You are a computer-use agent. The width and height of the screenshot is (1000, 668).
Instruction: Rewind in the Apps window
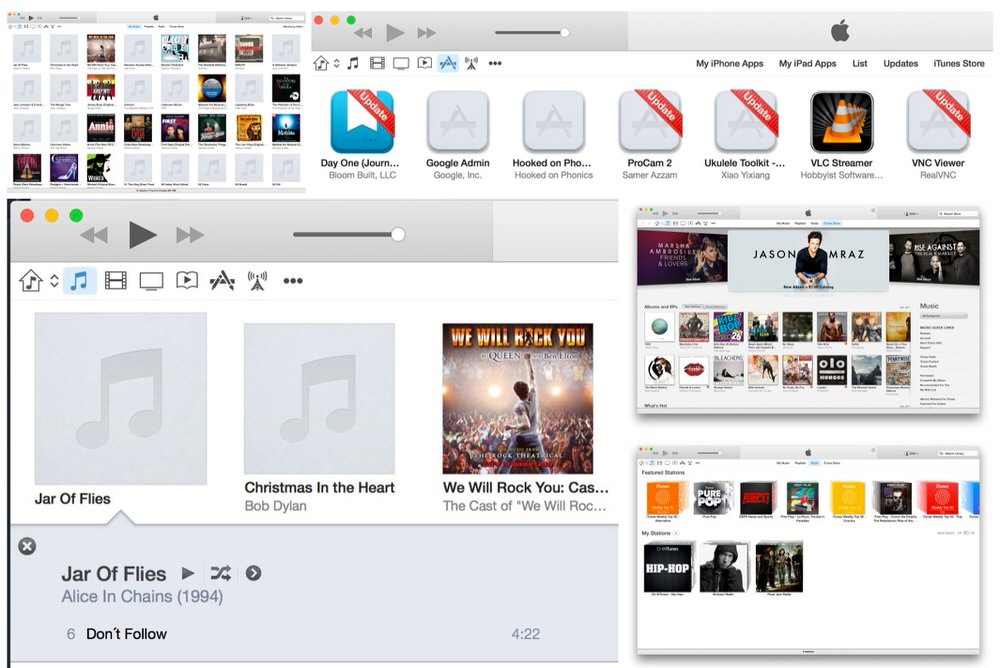tap(363, 33)
